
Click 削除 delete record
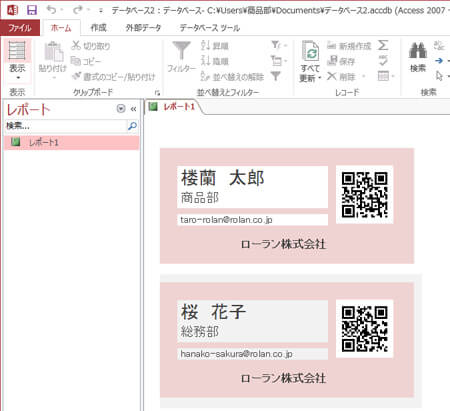point(341,77)
